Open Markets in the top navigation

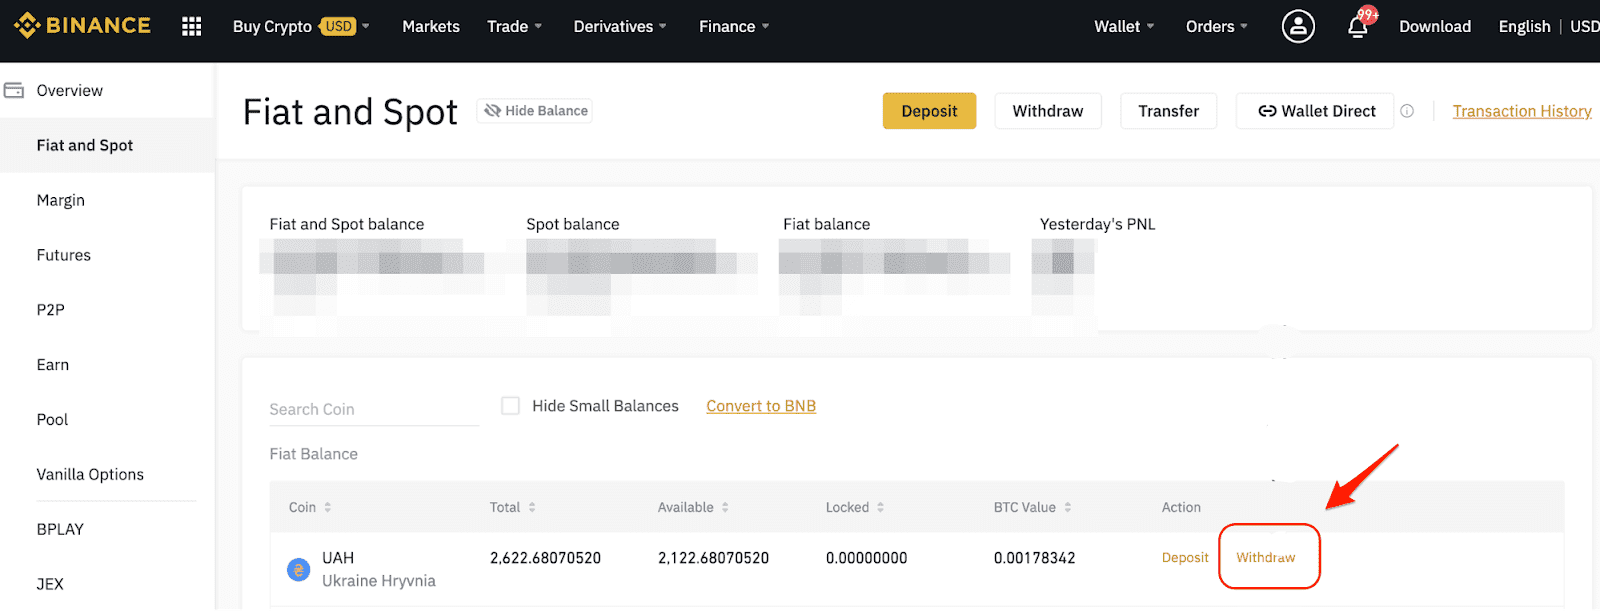coord(431,27)
